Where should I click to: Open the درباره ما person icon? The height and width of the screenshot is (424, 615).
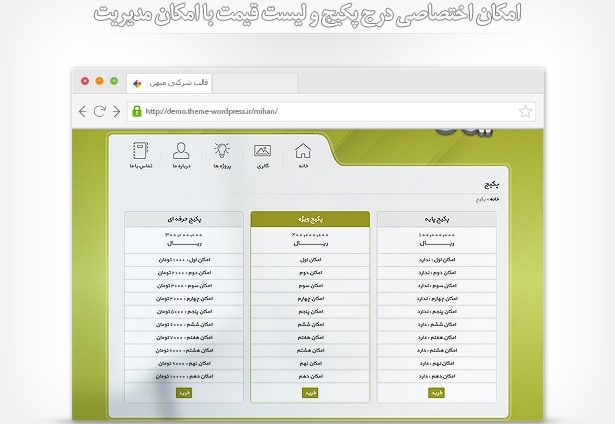(x=180, y=156)
